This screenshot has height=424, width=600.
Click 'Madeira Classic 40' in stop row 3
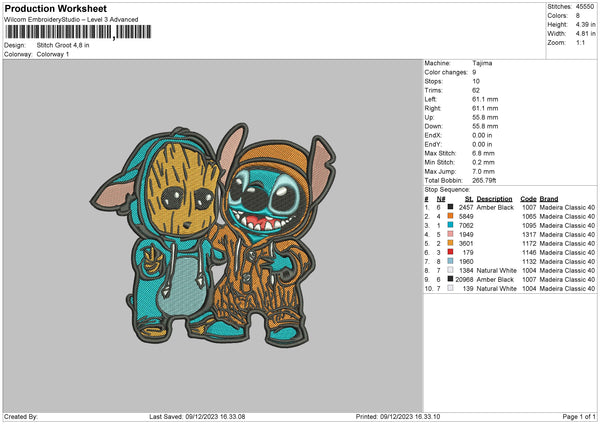tap(567, 225)
